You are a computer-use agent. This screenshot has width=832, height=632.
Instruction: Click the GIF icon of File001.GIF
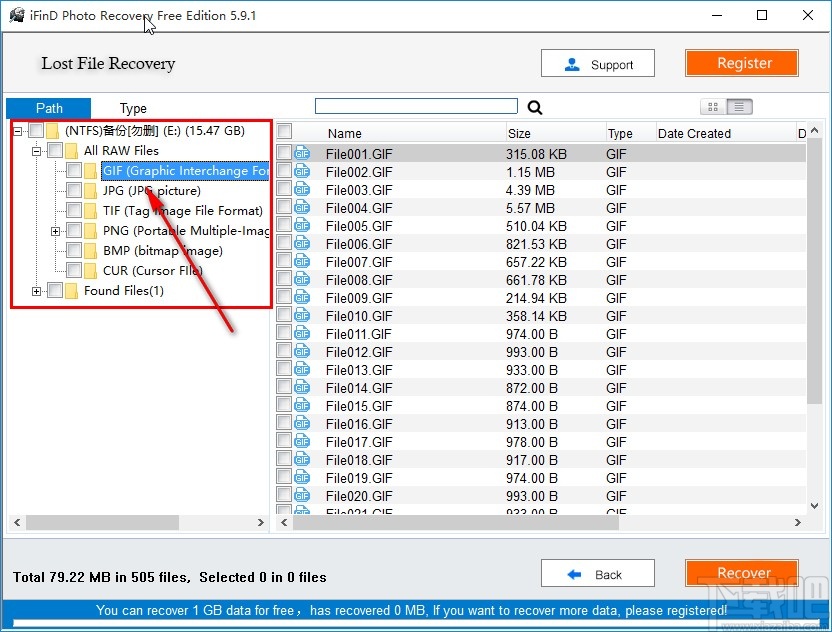tap(302, 153)
